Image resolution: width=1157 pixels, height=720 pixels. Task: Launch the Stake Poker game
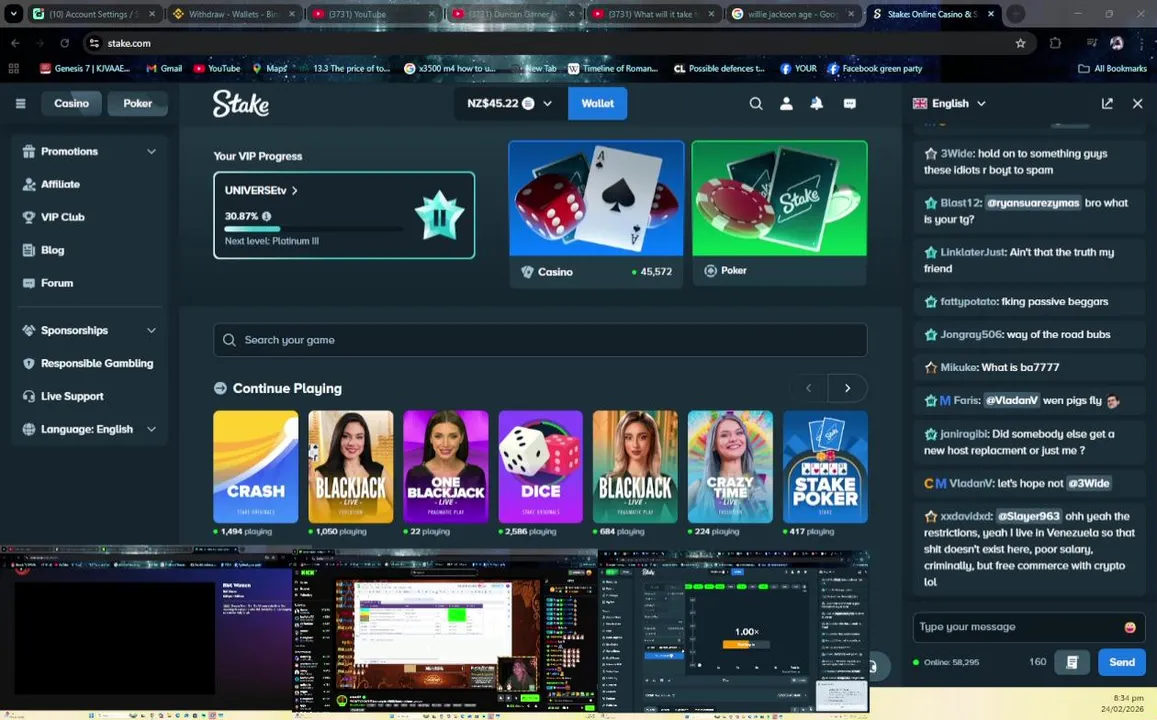point(825,467)
